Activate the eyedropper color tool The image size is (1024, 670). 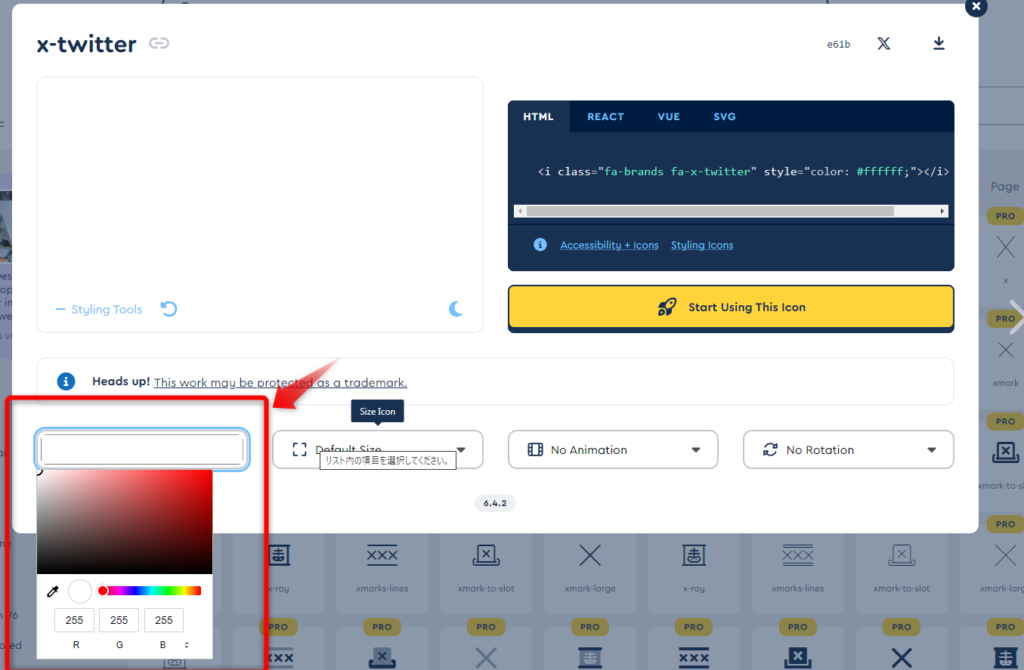point(53,592)
